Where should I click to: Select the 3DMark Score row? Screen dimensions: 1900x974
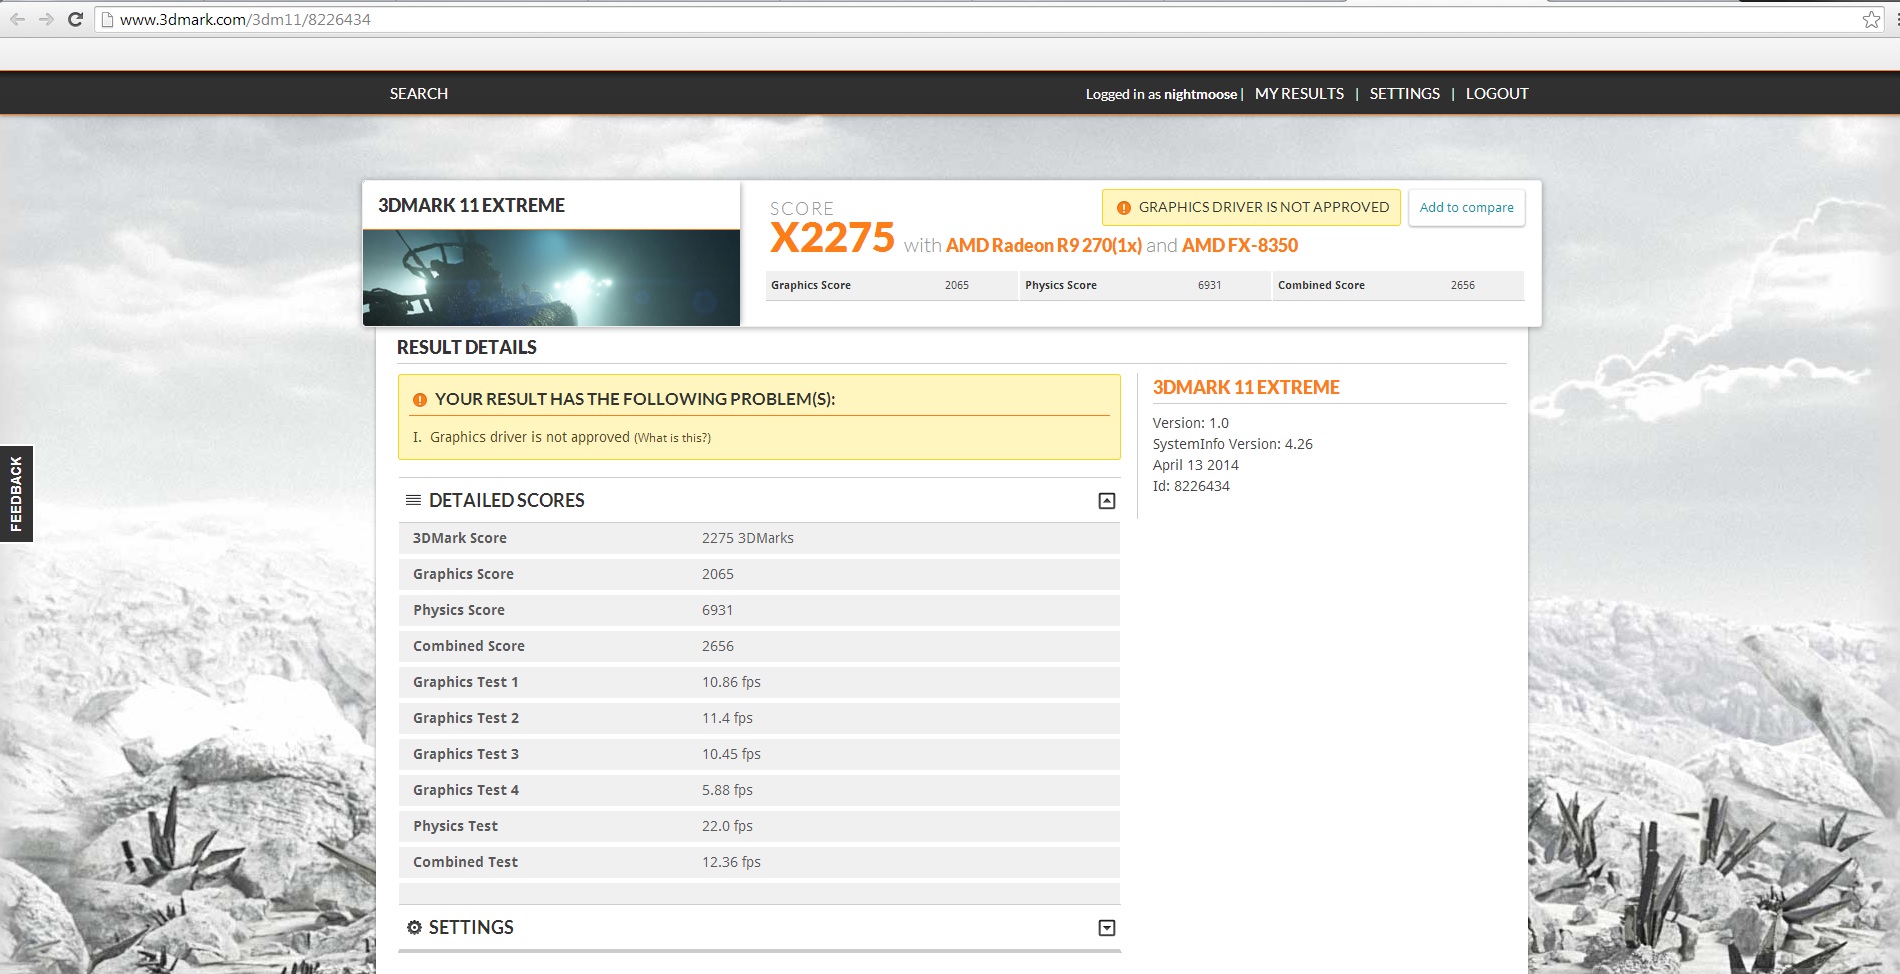tap(759, 538)
